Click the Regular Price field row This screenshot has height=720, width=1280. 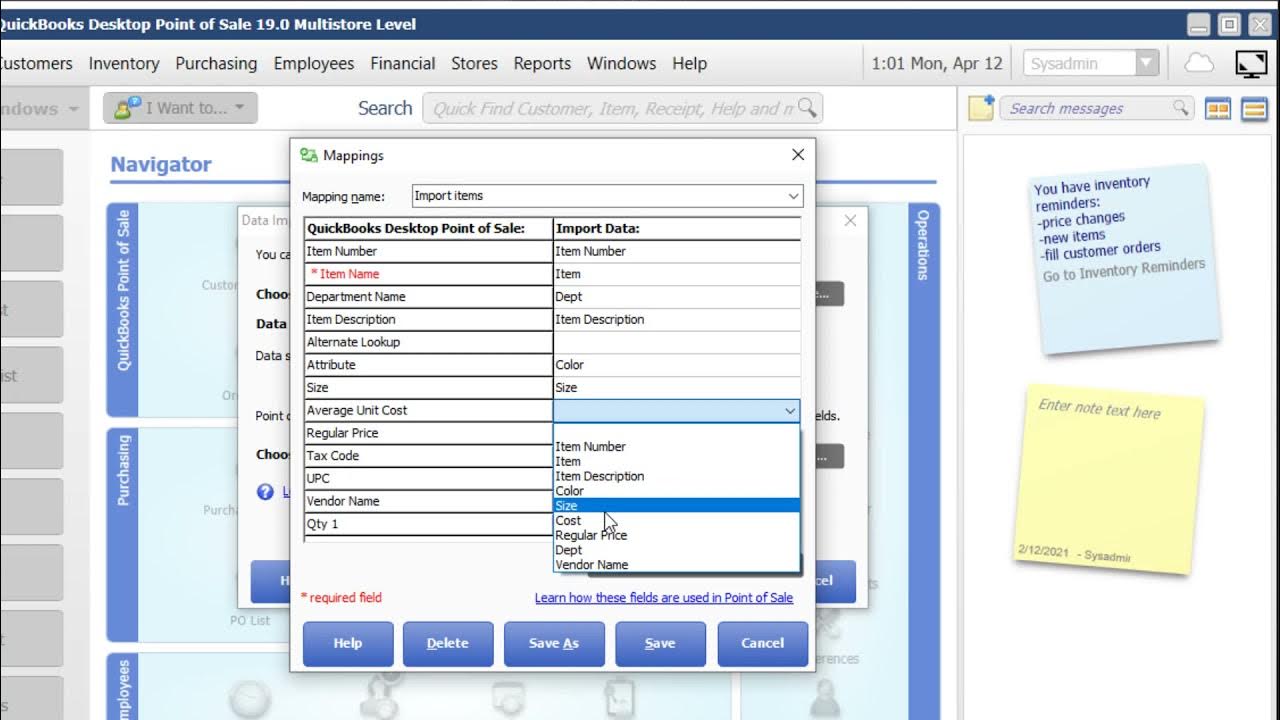click(x=428, y=433)
